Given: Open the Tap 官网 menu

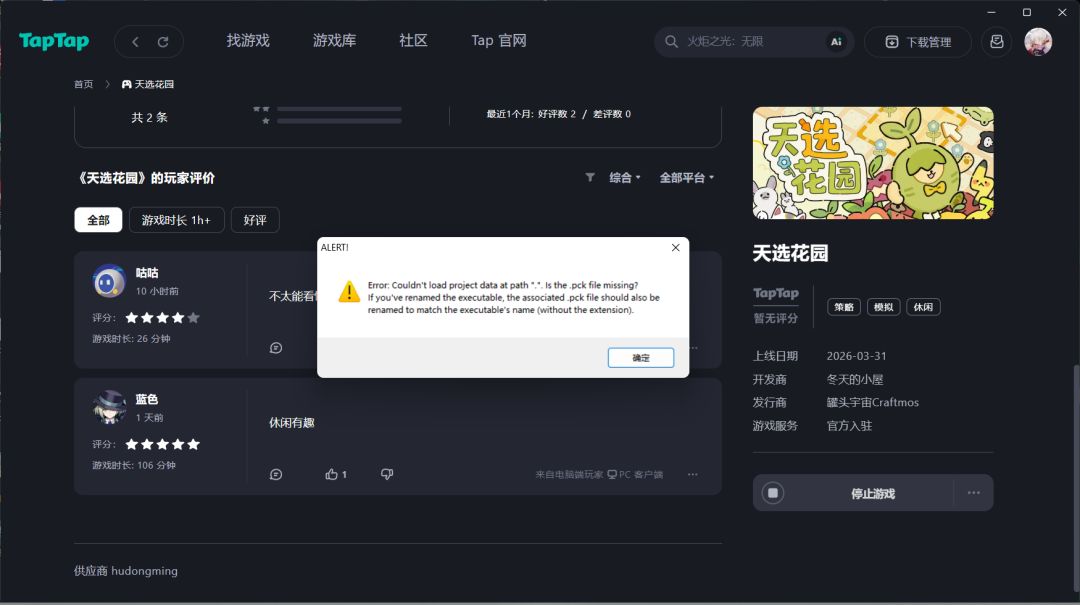Looking at the screenshot, I should click(499, 41).
